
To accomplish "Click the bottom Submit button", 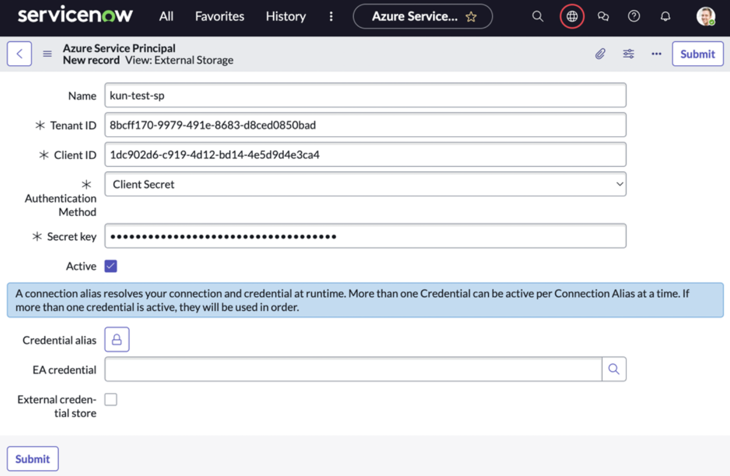I will (x=33, y=459).
